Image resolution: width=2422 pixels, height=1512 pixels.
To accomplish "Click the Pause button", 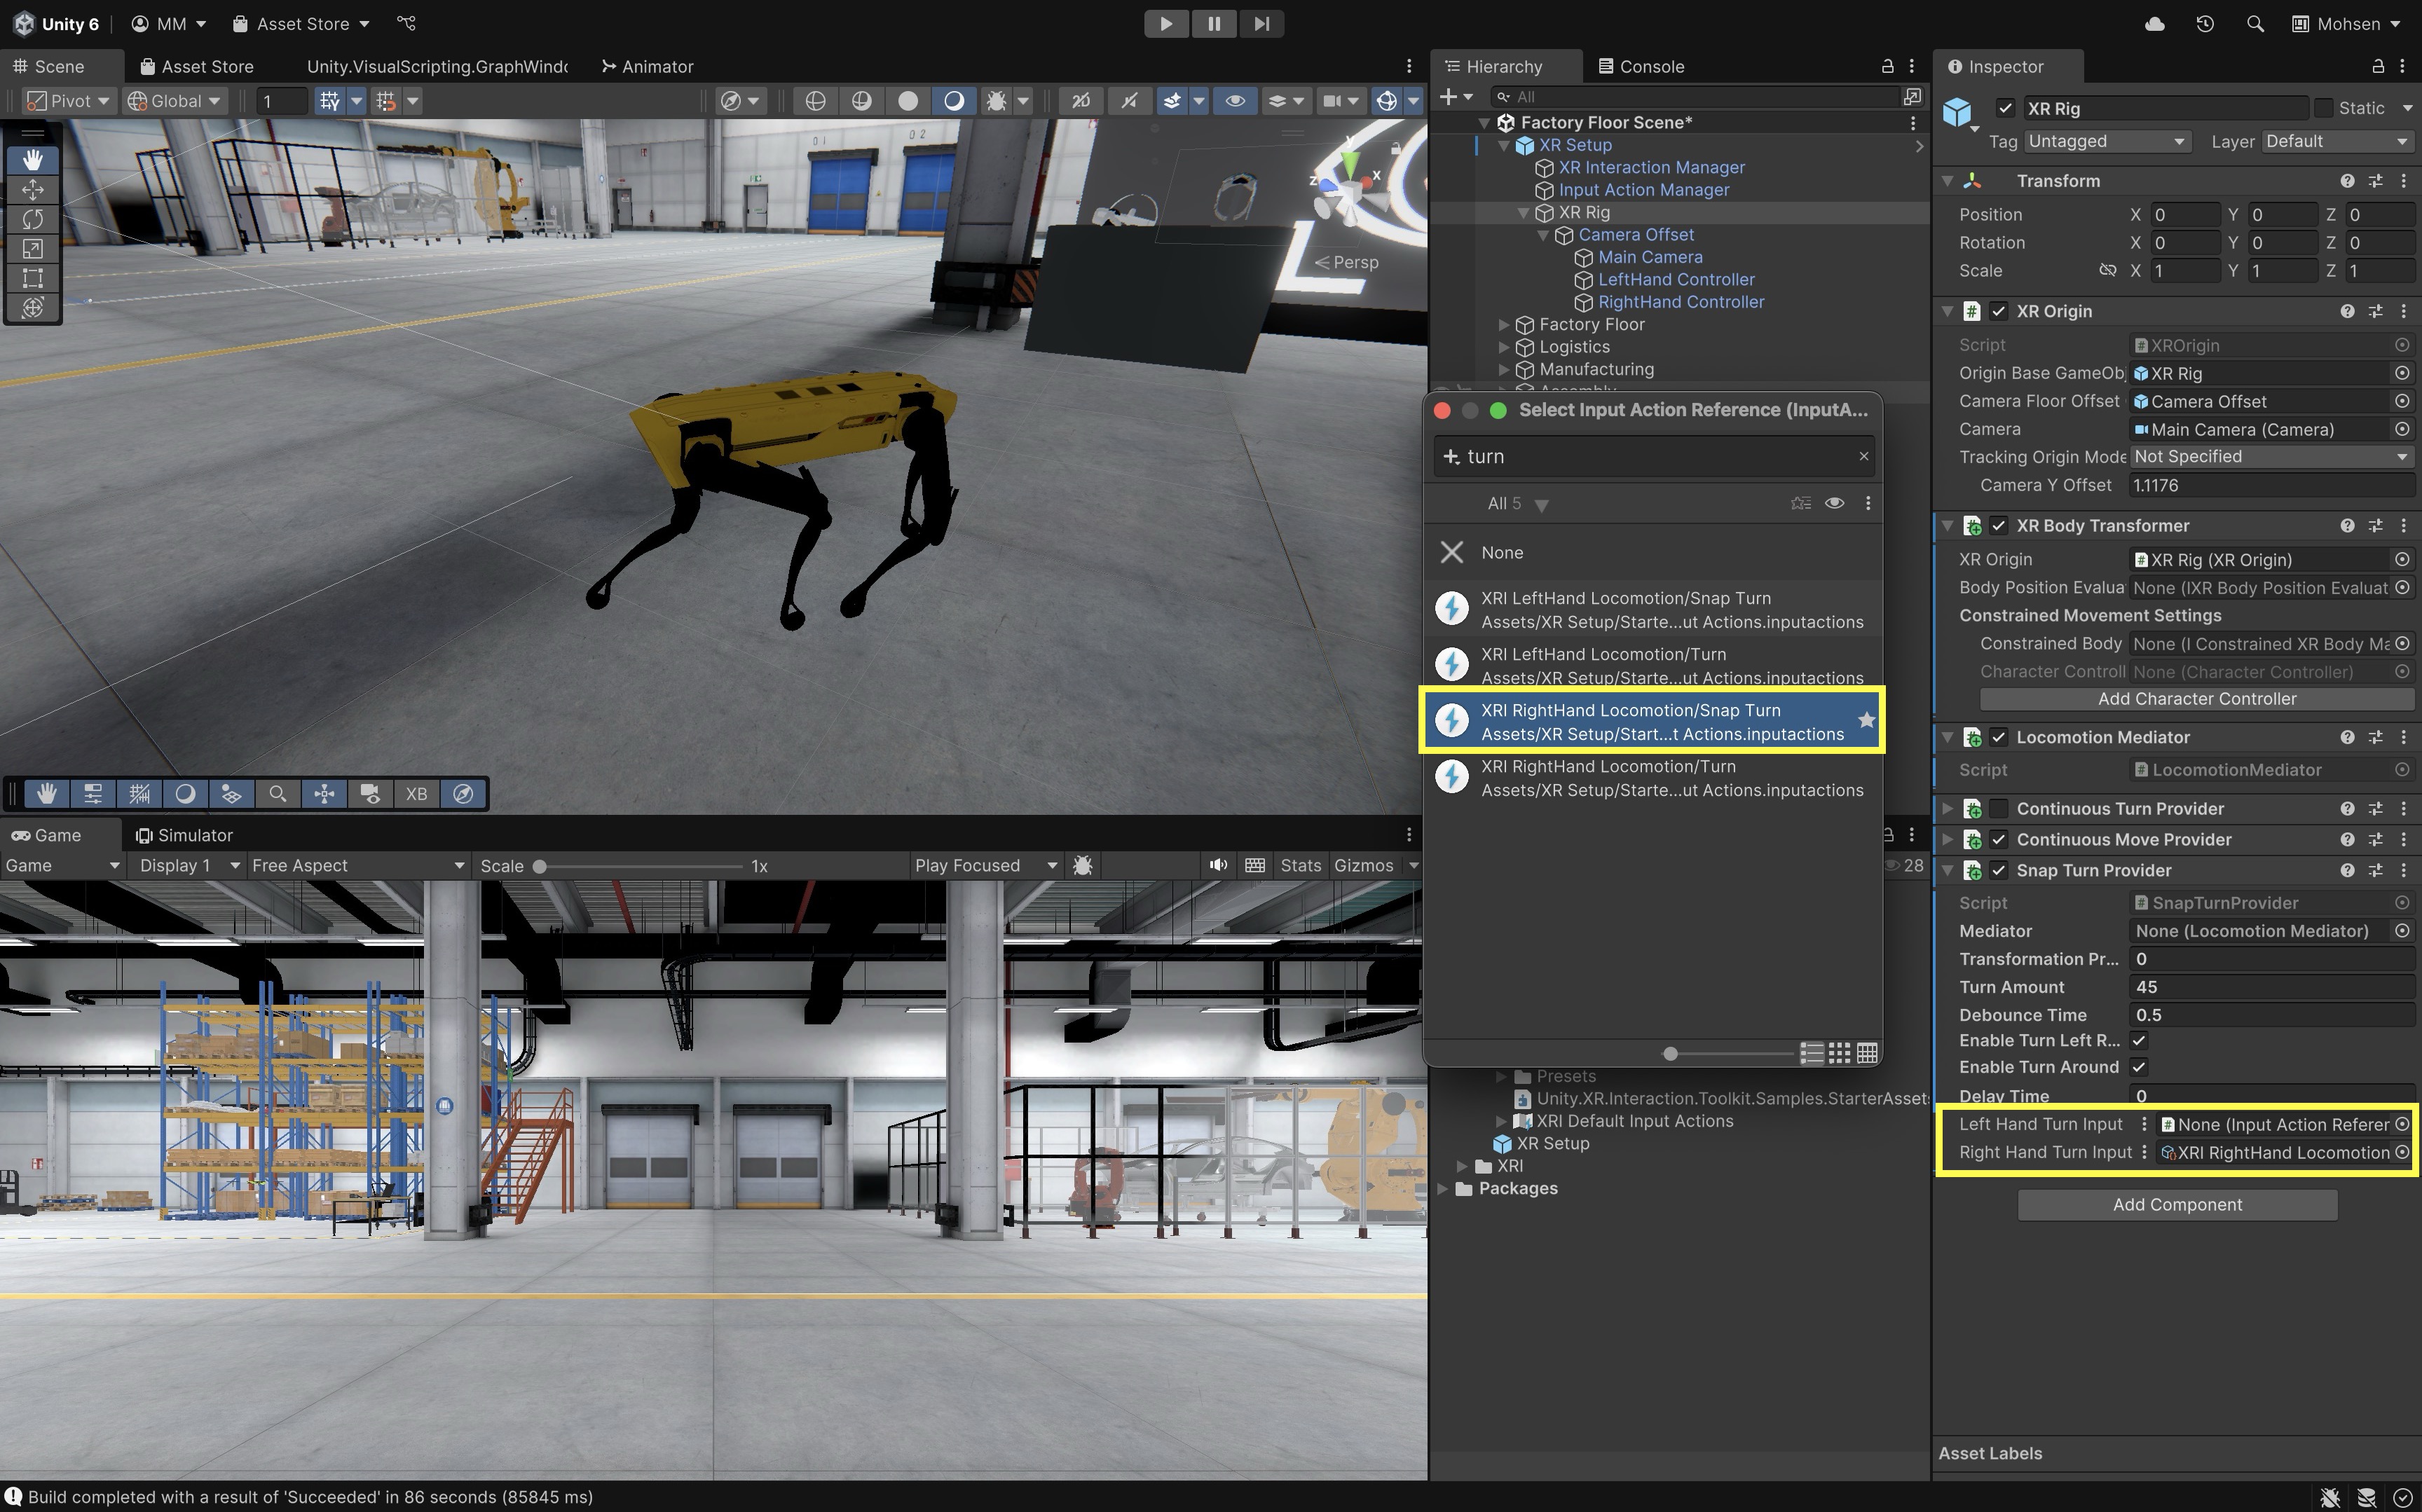I will pos(1214,23).
